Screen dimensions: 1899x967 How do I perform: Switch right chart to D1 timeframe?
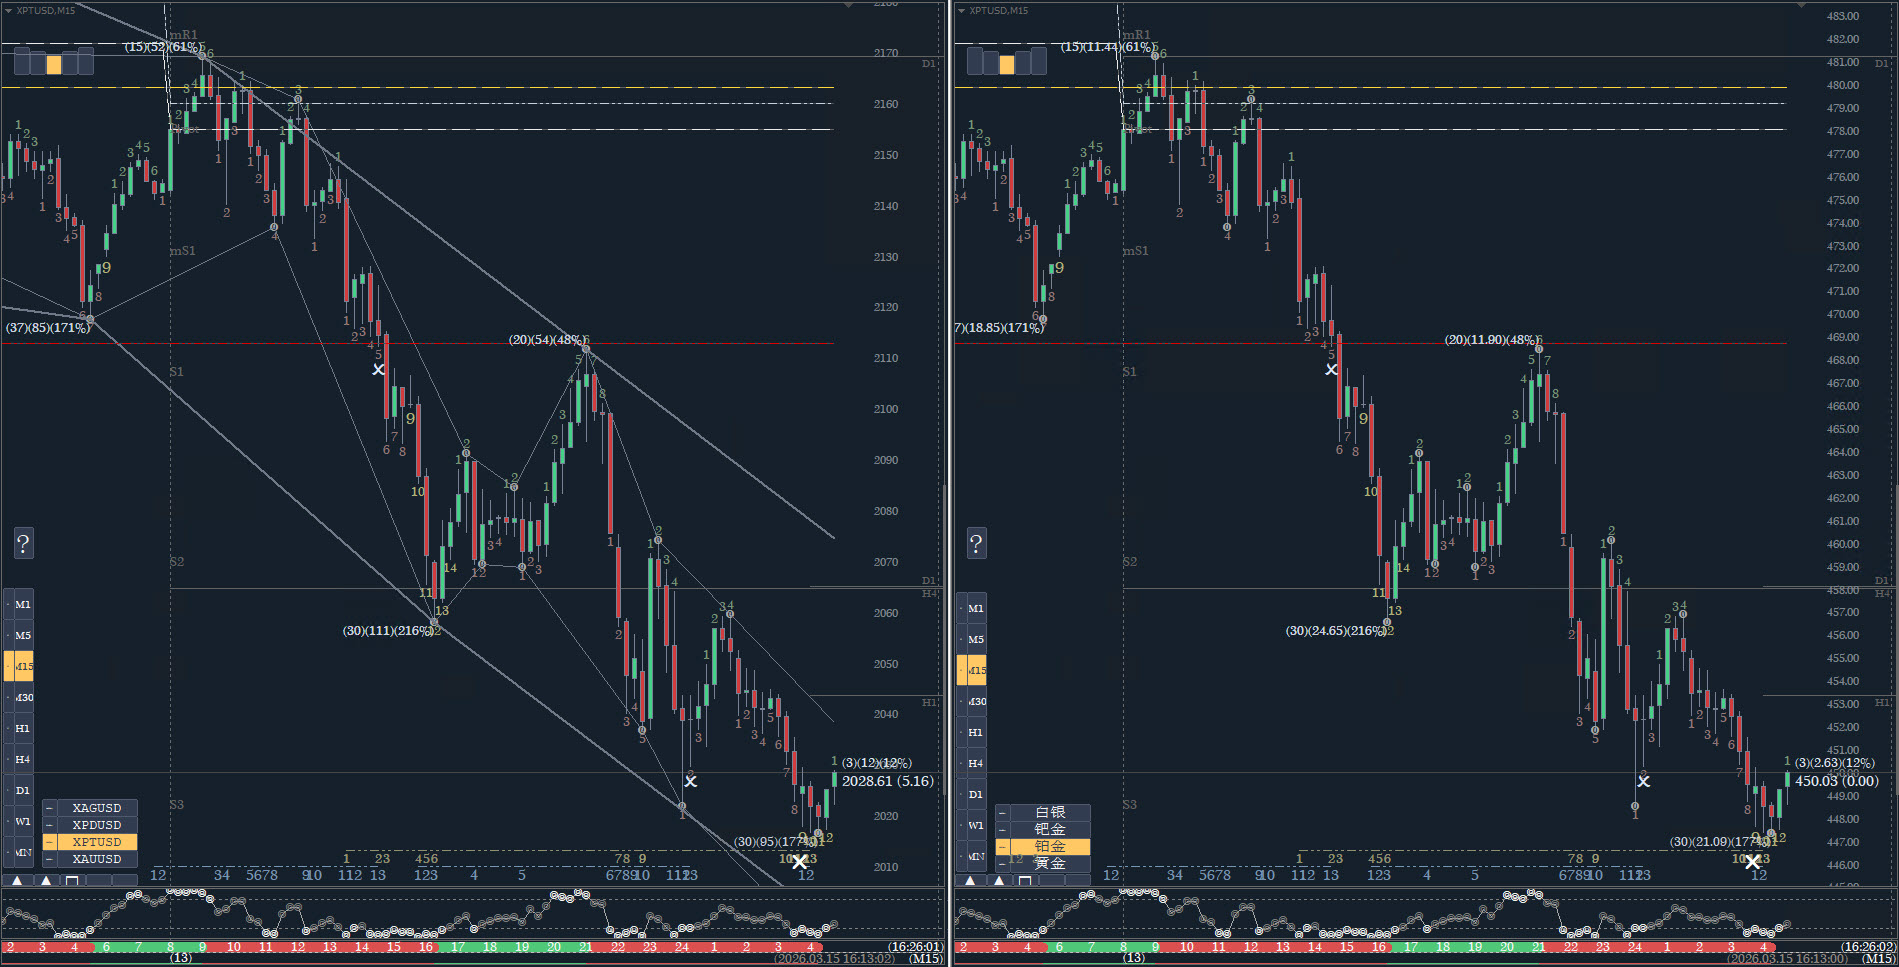(x=976, y=794)
